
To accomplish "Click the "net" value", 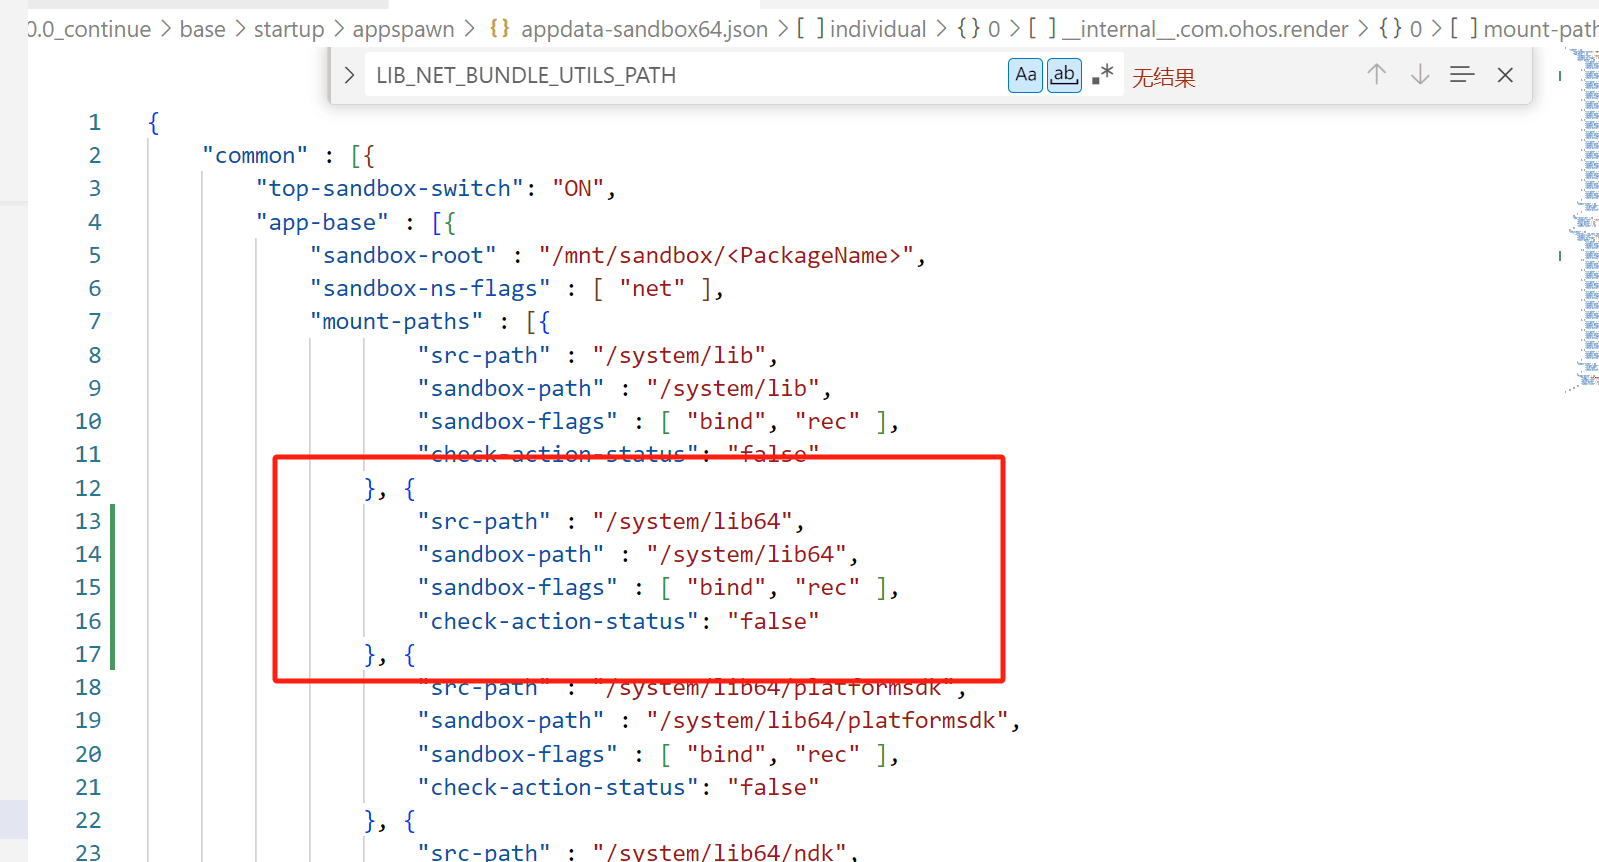I will [x=652, y=288].
